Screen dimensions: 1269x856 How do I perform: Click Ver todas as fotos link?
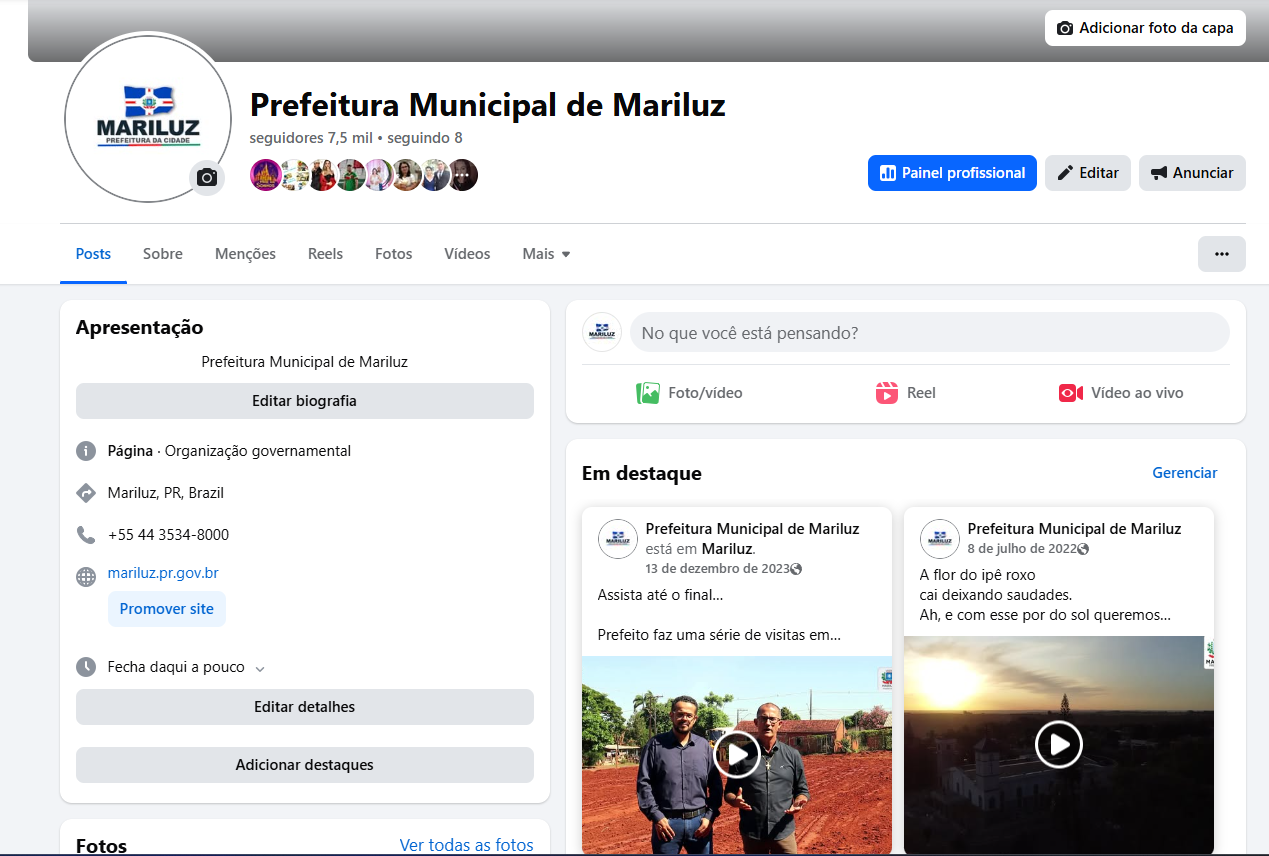click(466, 845)
